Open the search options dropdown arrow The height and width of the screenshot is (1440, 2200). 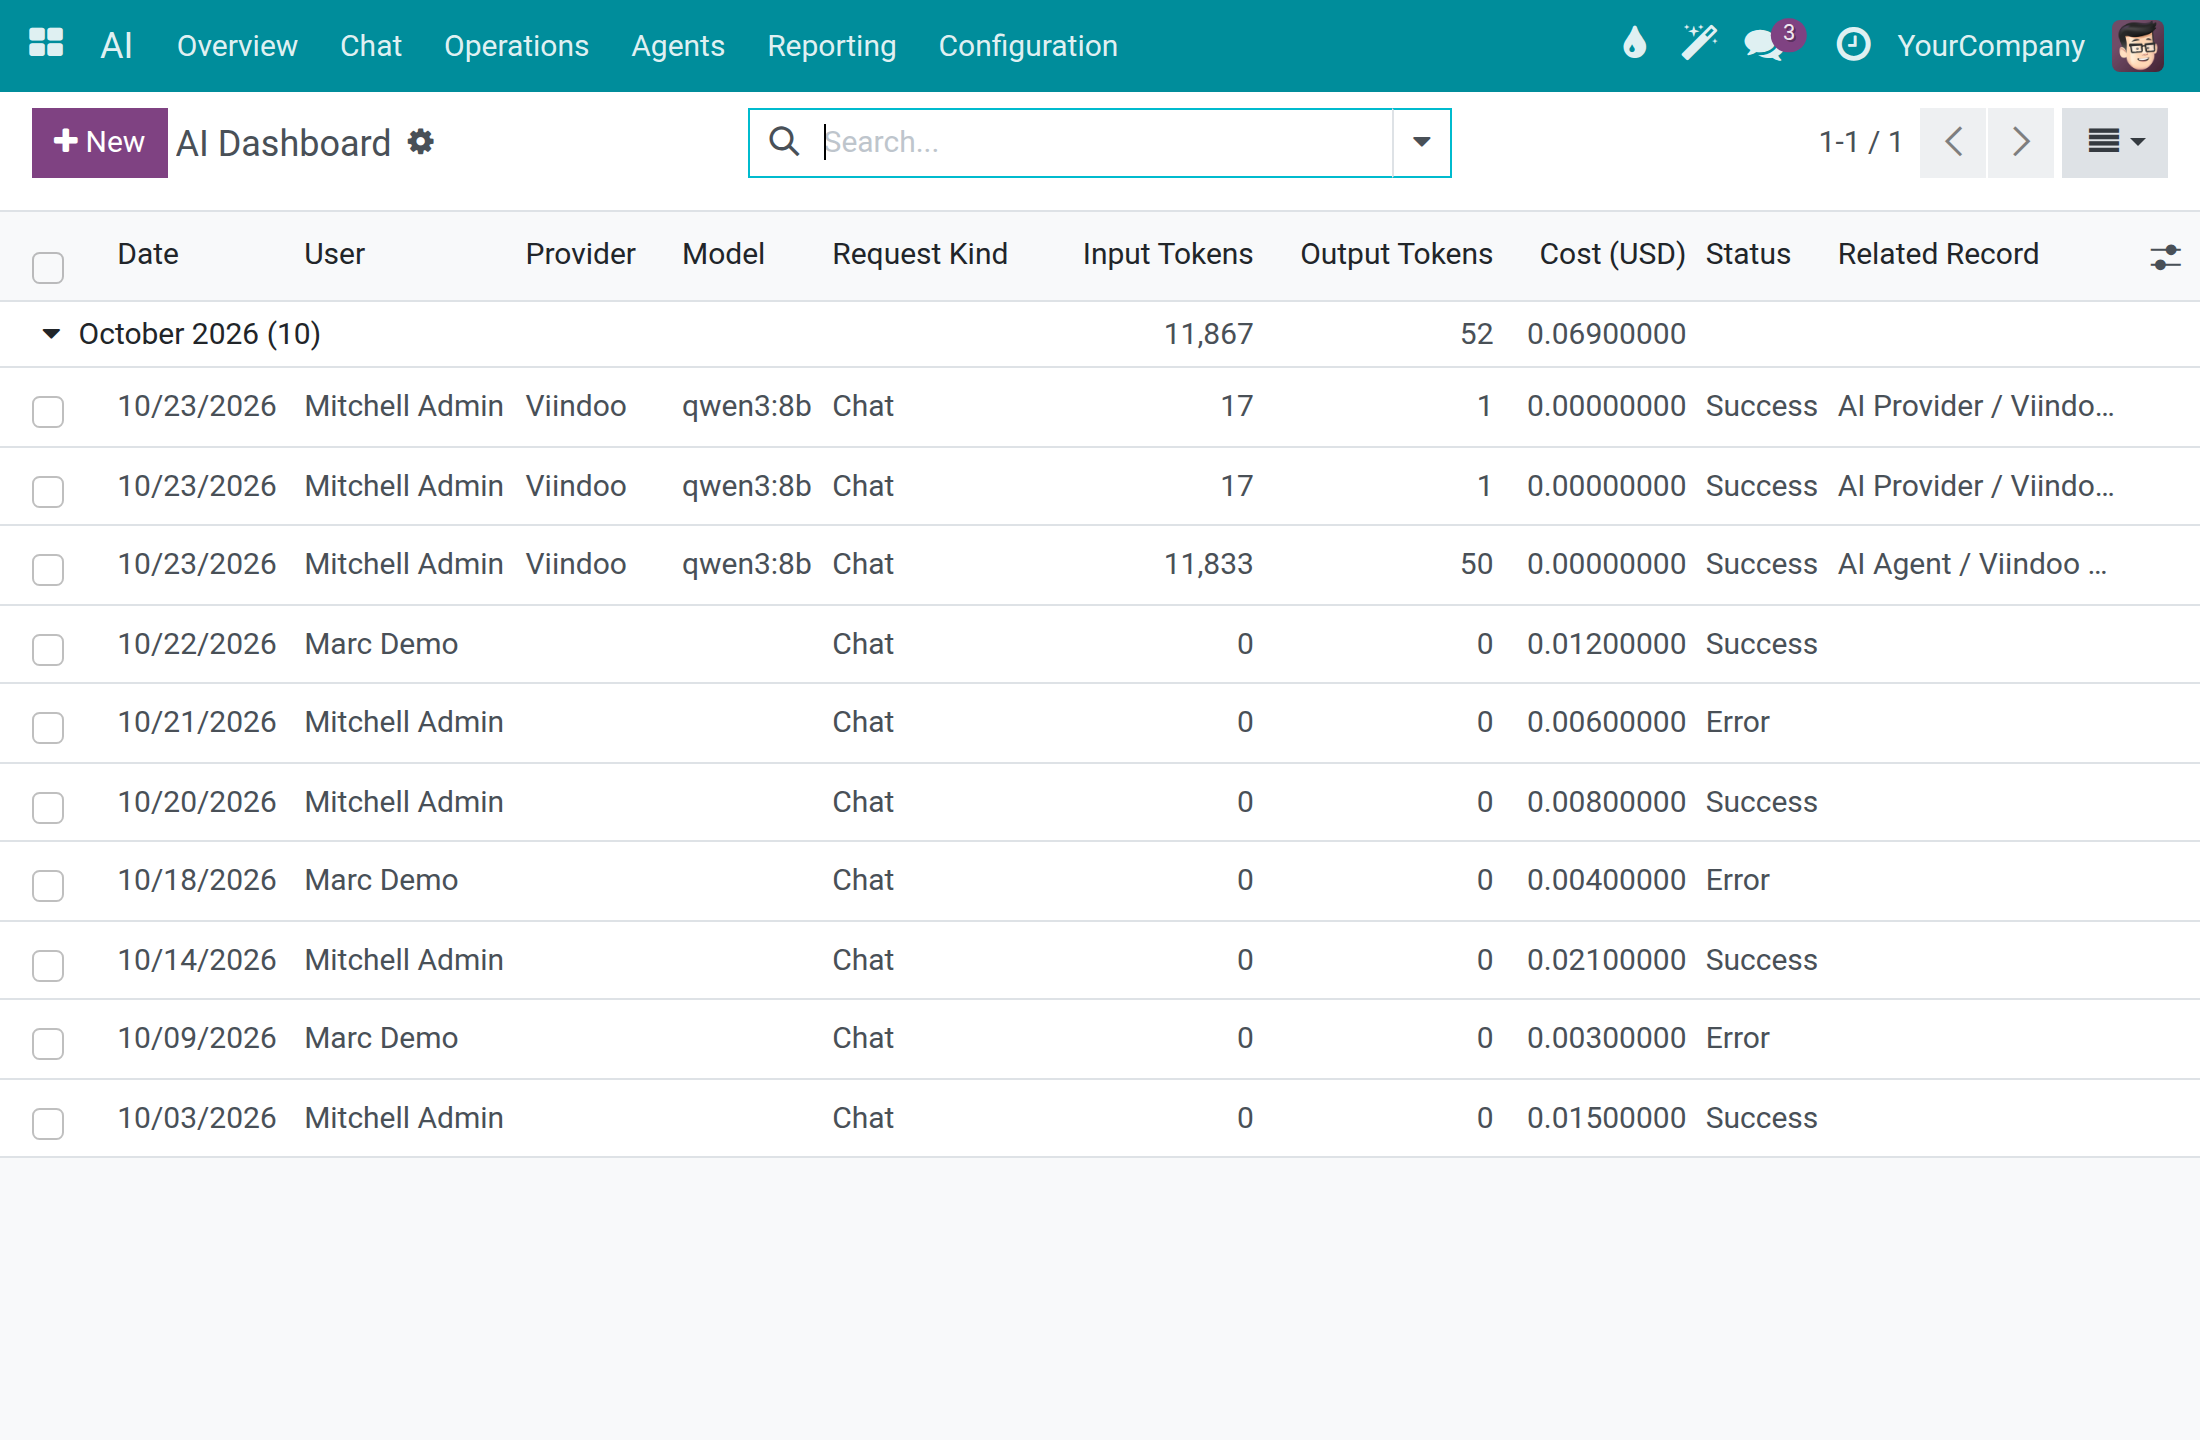pos(1421,142)
